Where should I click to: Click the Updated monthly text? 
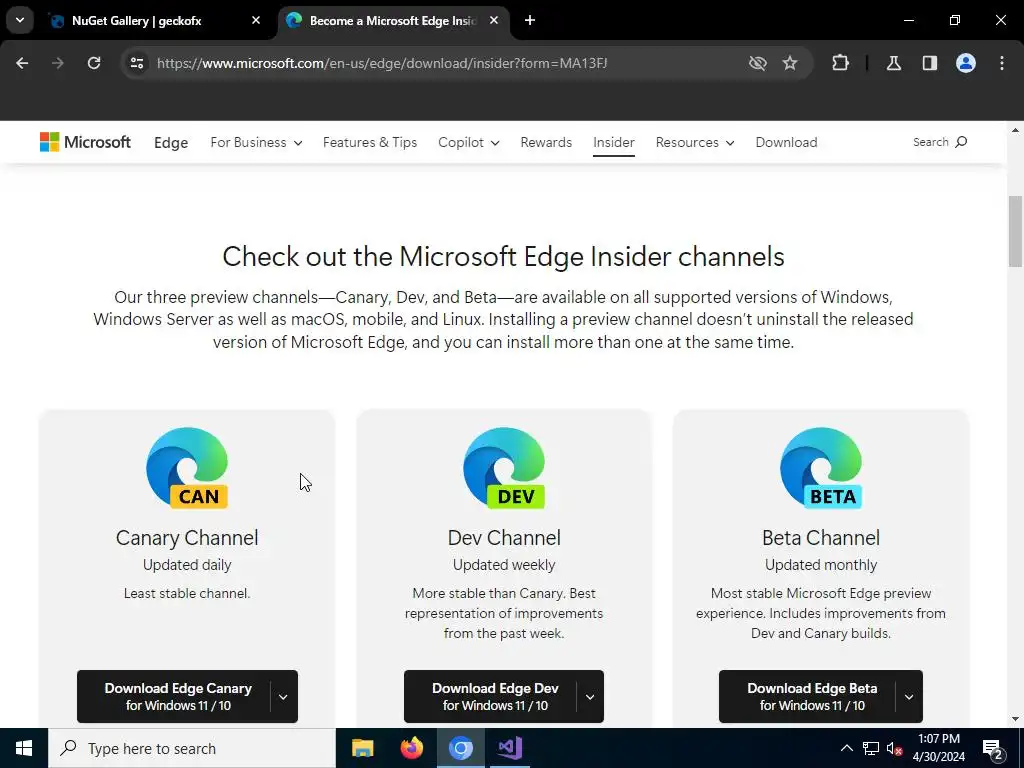coord(821,565)
